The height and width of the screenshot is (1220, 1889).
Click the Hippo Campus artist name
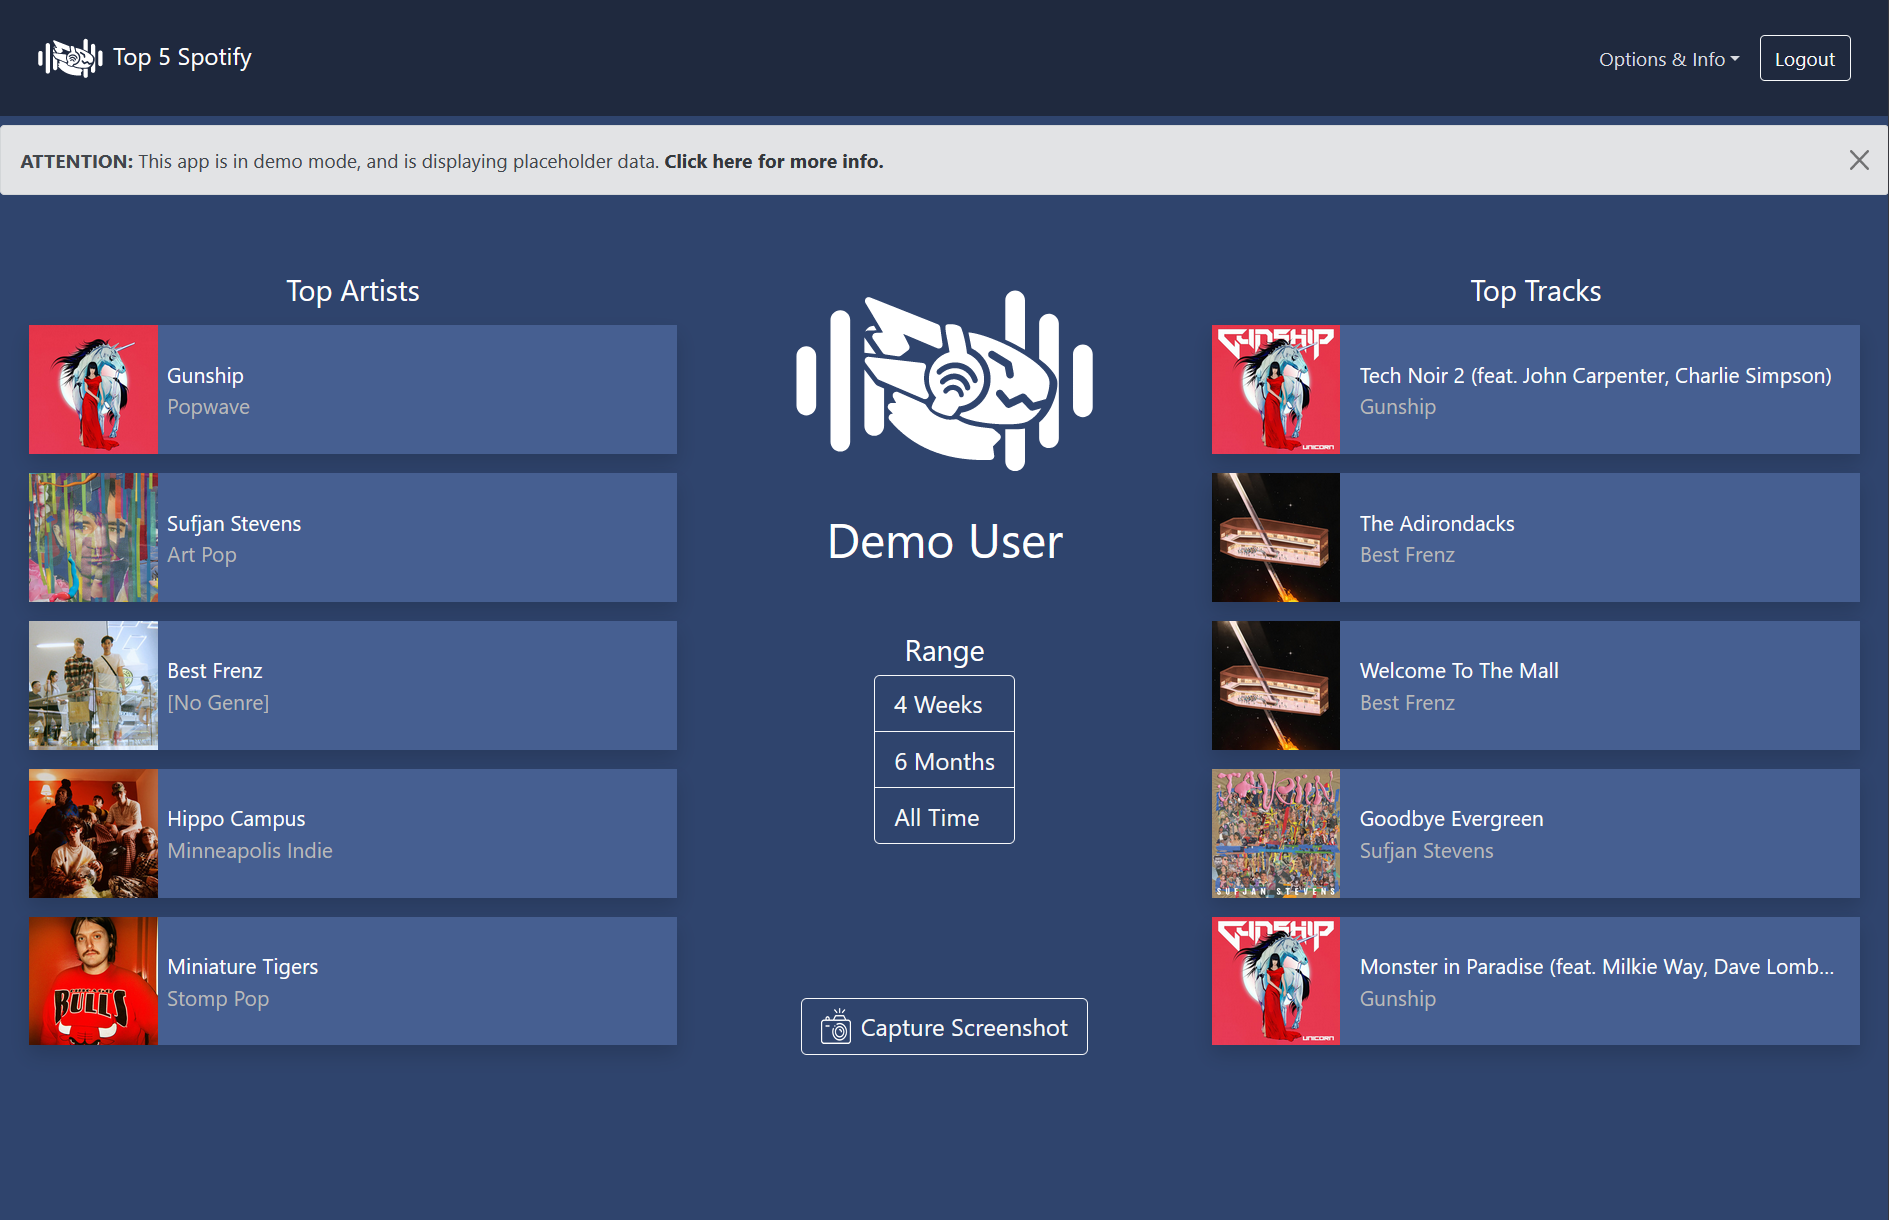coord(236,818)
